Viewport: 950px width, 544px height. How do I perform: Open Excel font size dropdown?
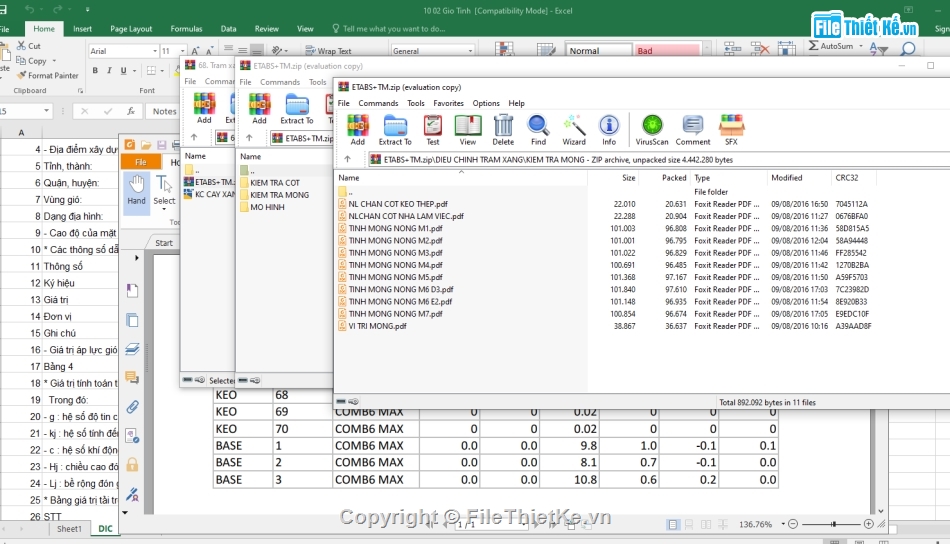pyautogui.click(x=182, y=51)
